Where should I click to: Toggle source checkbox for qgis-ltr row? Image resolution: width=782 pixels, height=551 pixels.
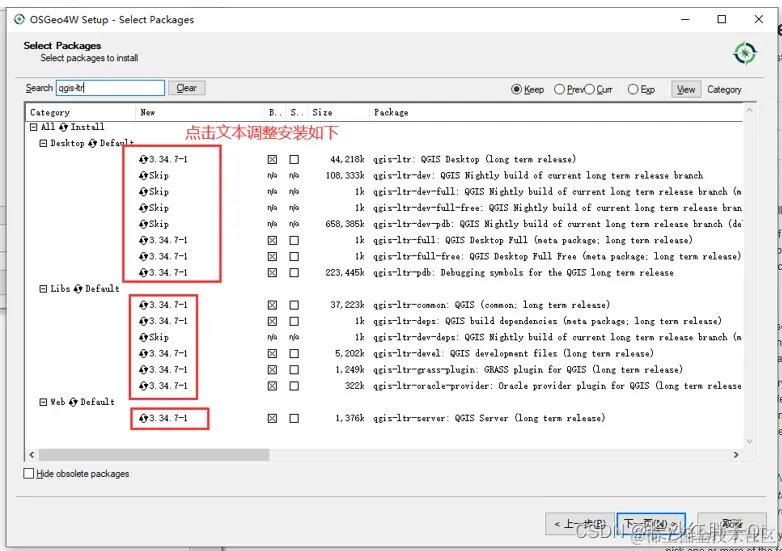[294, 160]
